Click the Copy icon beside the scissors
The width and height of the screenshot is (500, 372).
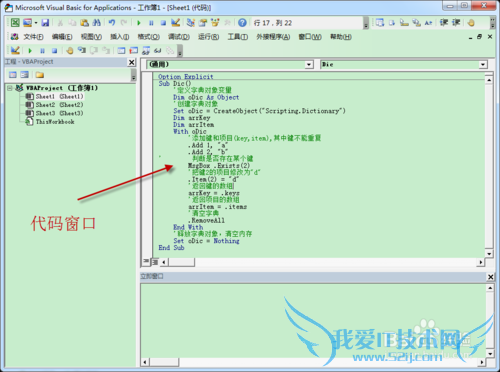(x=72, y=23)
